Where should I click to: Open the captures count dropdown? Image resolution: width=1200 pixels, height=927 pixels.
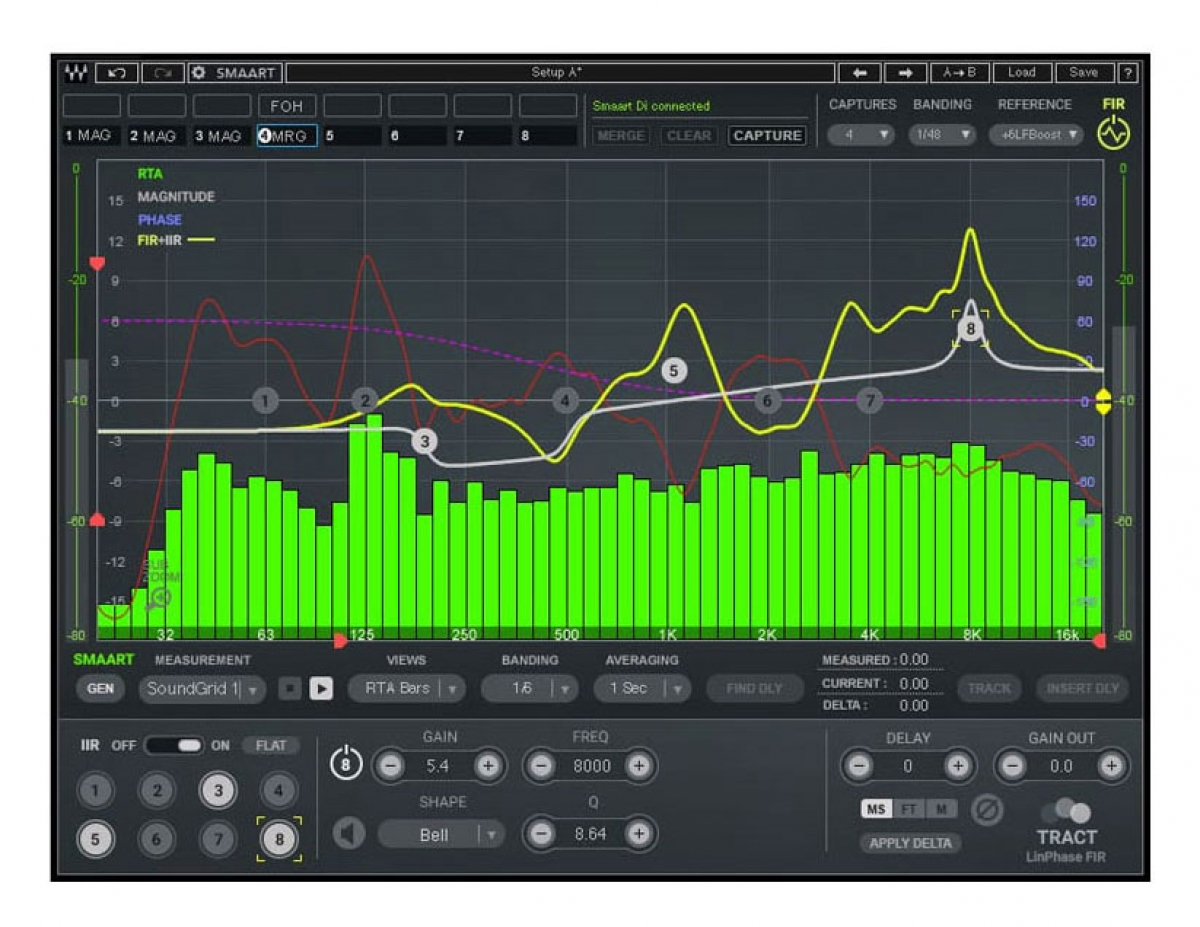click(860, 134)
